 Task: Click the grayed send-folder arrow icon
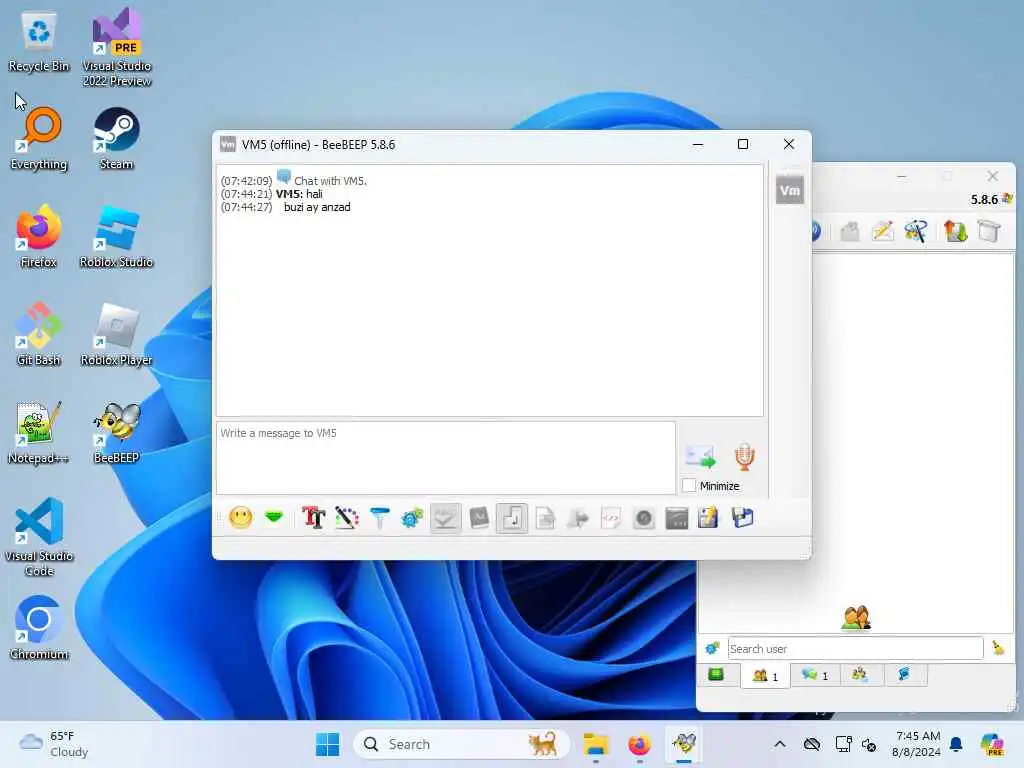578,519
